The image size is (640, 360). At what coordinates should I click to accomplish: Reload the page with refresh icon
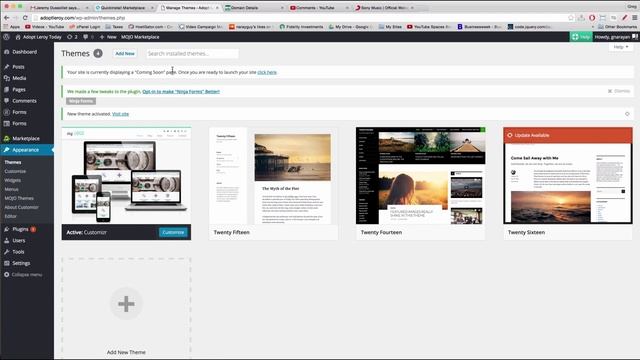pos(25,18)
